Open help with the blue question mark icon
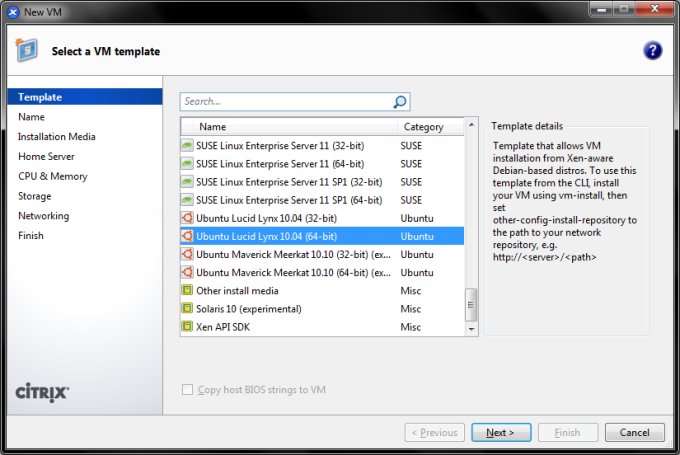Image resolution: width=680 pixels, height=455 pixels. pos(652,51)
